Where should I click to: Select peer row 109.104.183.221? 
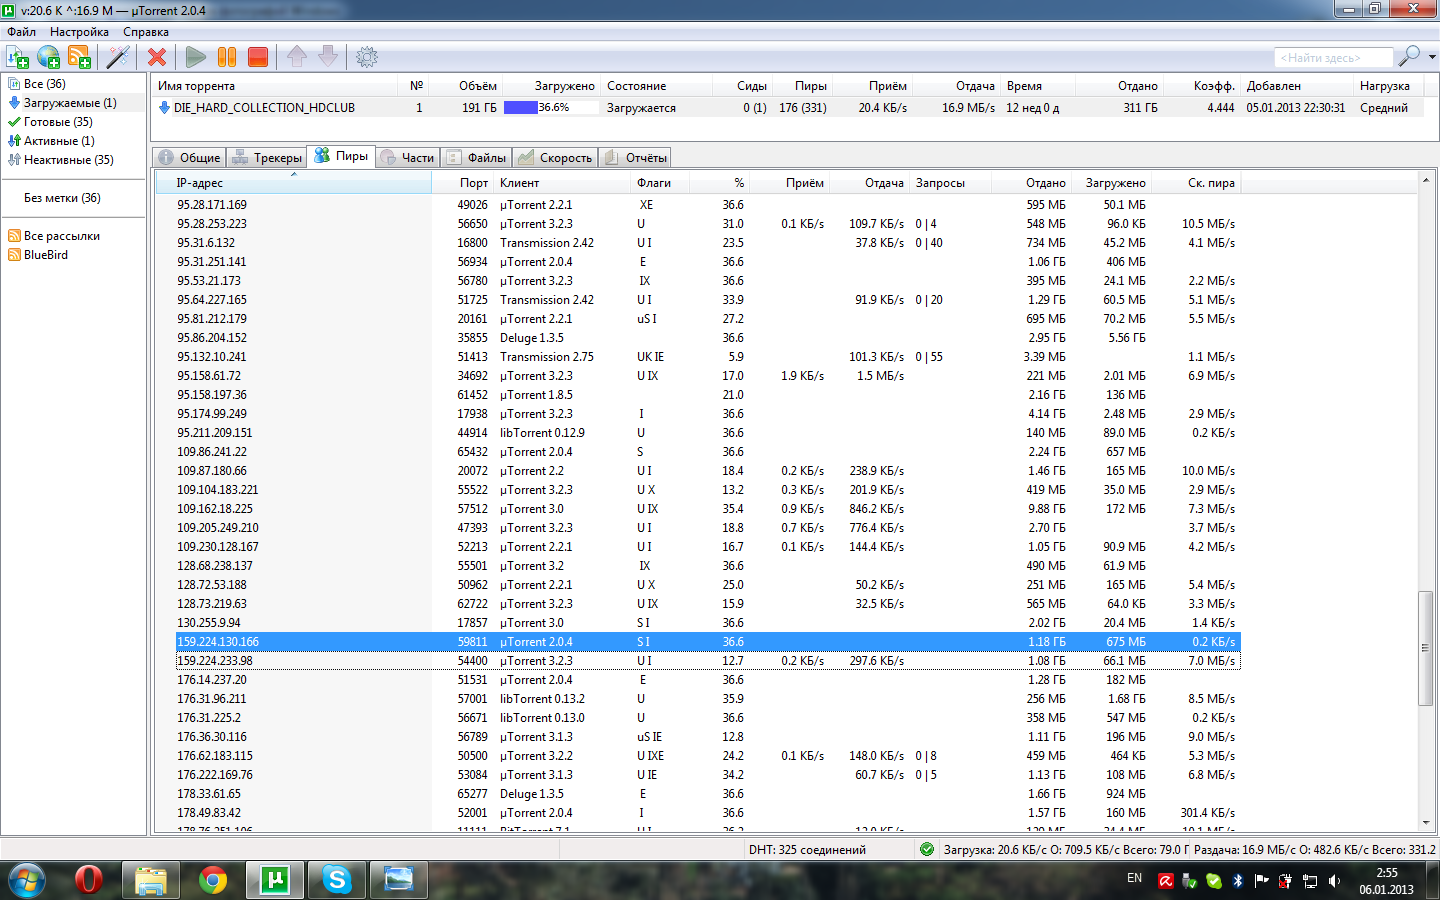(x=708, y=490)
